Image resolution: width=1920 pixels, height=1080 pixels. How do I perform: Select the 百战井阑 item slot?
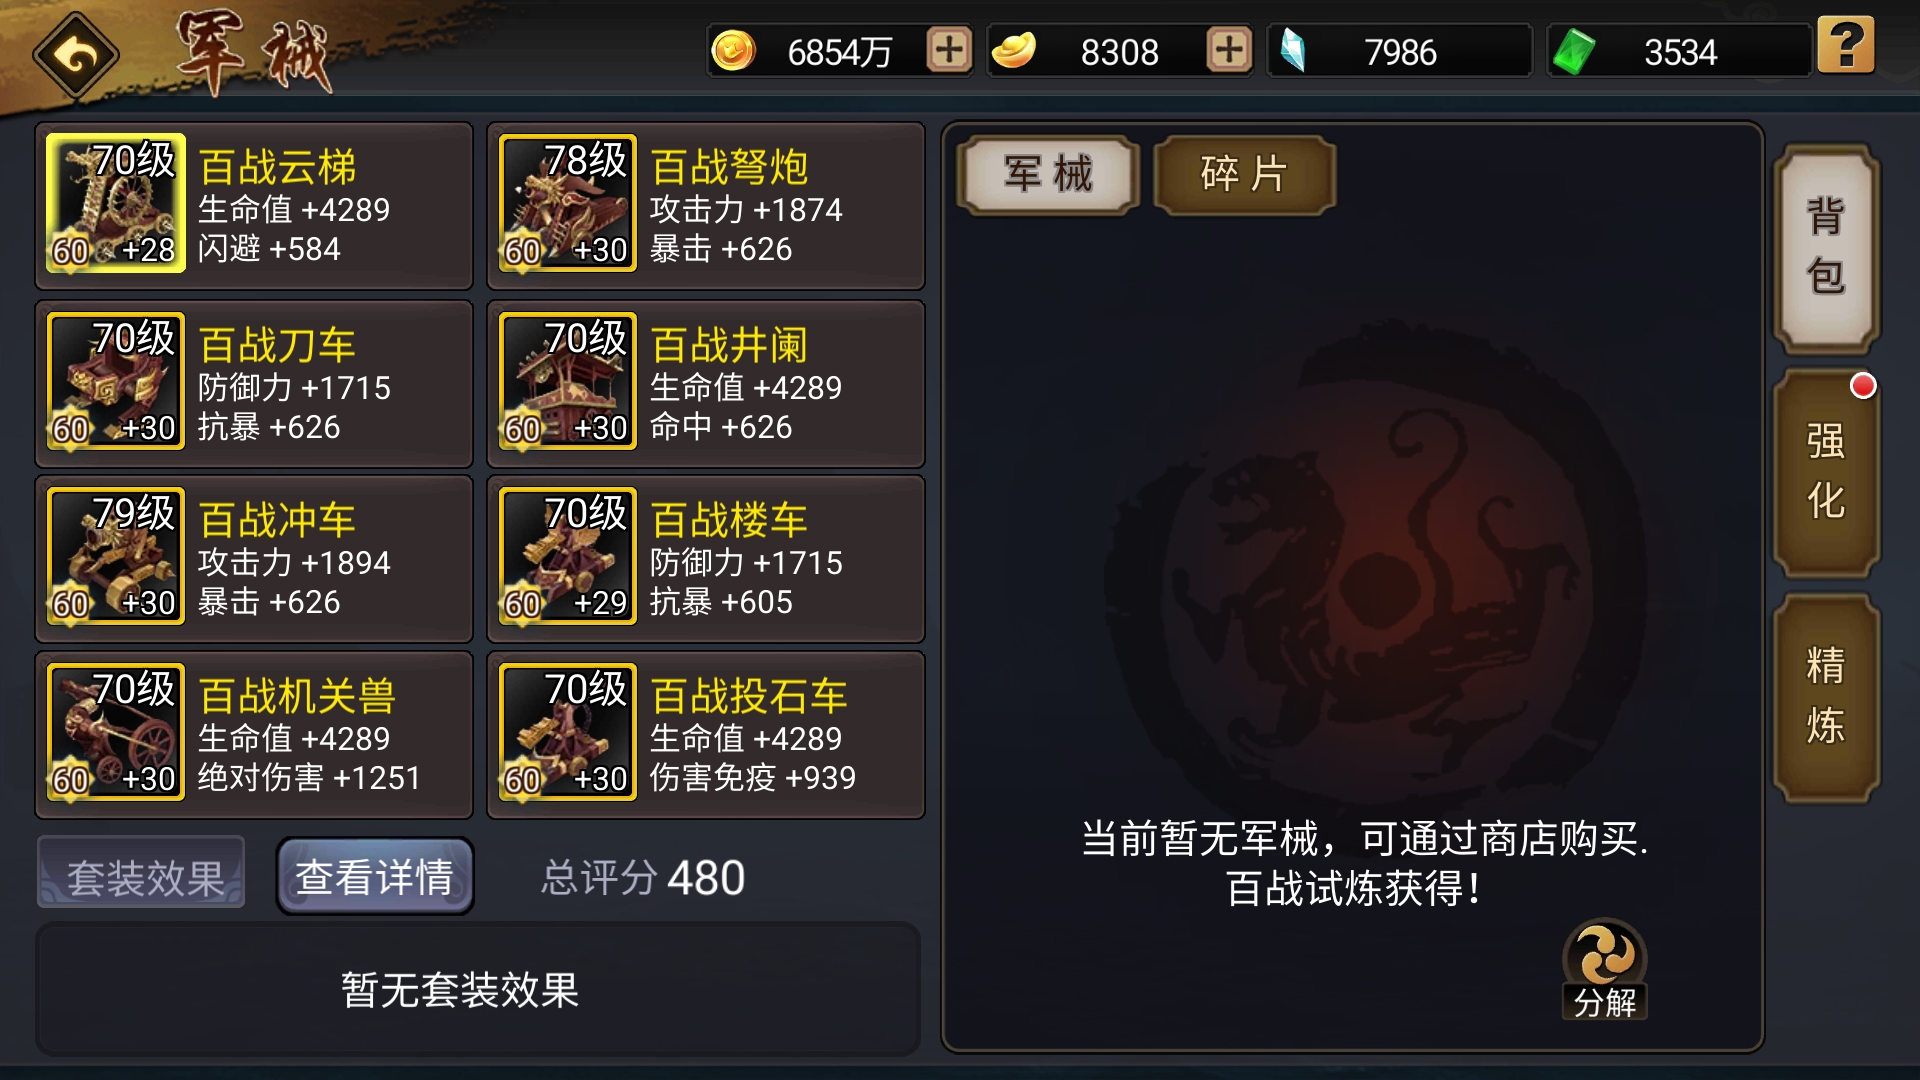click(706, 384)
